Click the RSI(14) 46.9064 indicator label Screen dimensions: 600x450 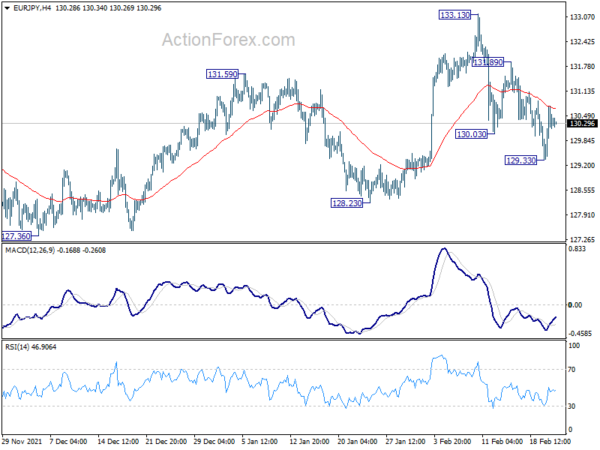(x=31, y=347)
